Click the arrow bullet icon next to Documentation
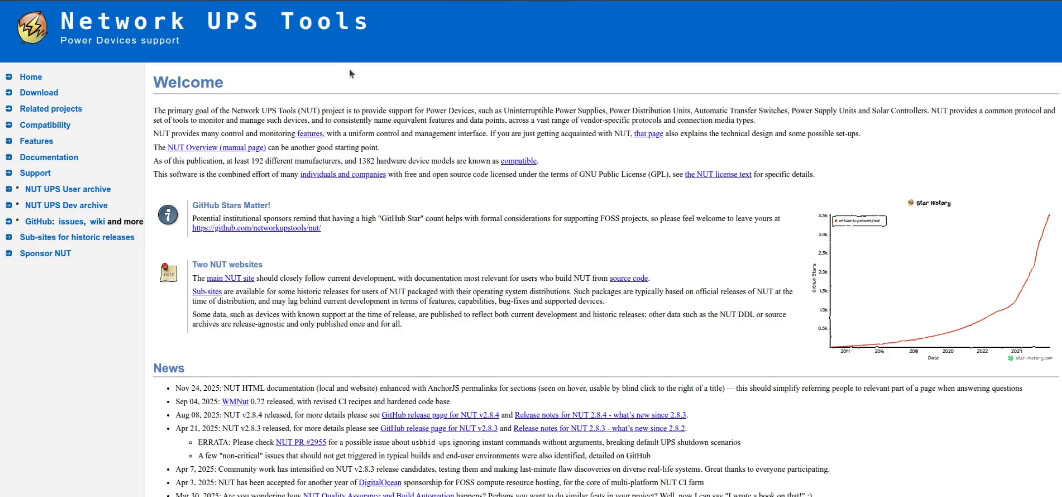 [x=8, y=158]
